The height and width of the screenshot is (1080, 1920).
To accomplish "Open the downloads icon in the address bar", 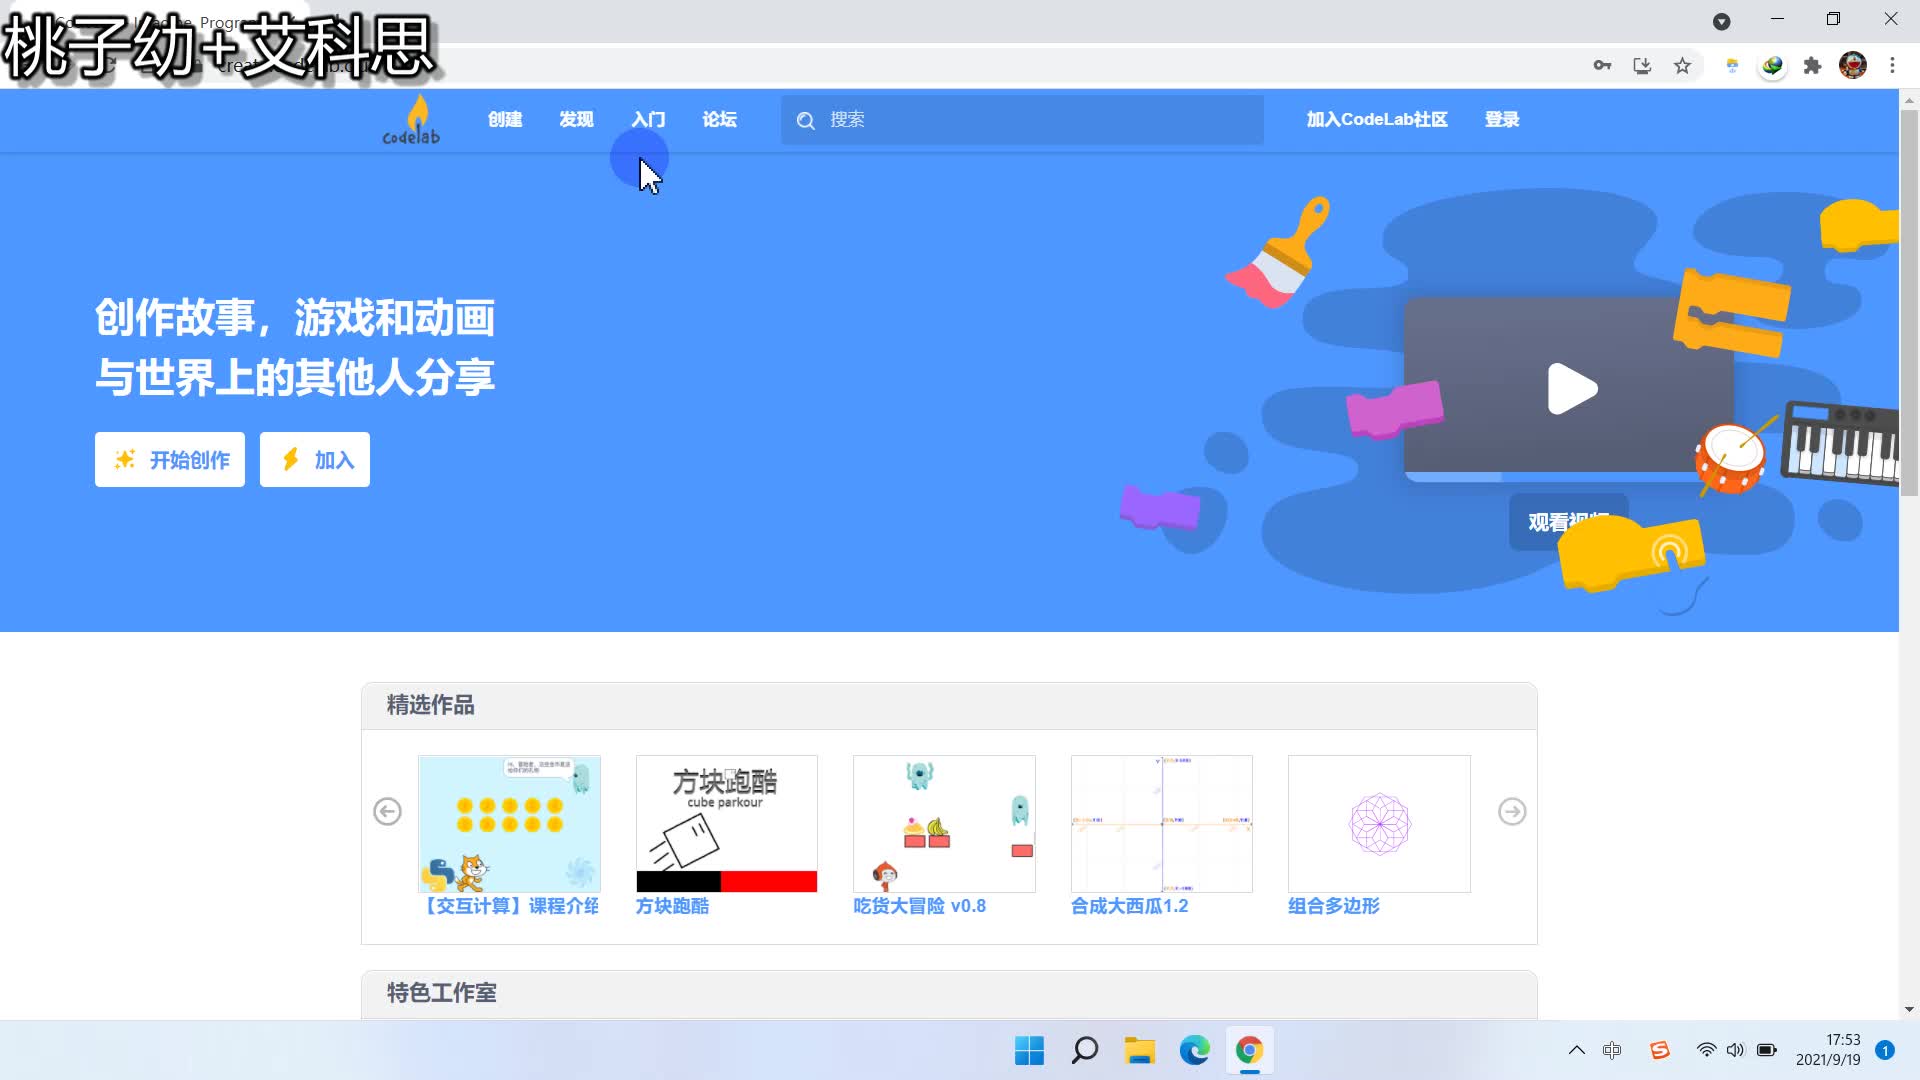I will (1643, 64).
